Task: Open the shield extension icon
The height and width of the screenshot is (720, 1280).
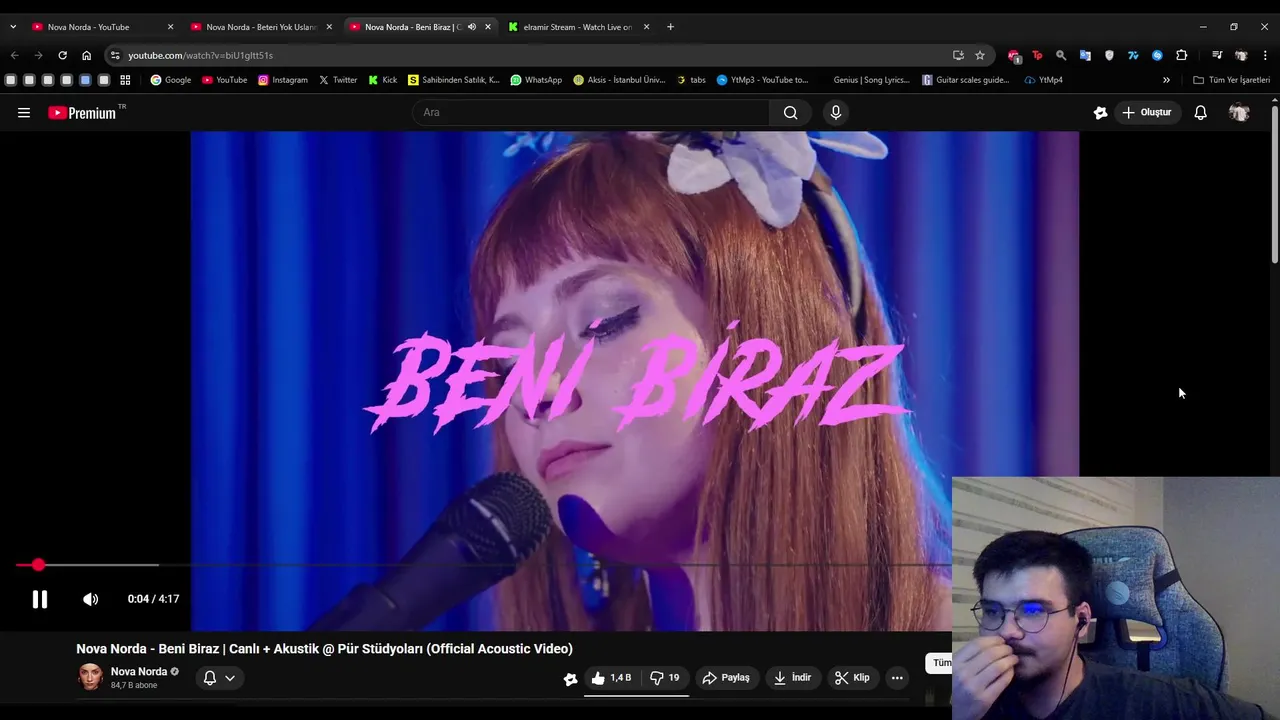Action: [x=1109, y=55]
